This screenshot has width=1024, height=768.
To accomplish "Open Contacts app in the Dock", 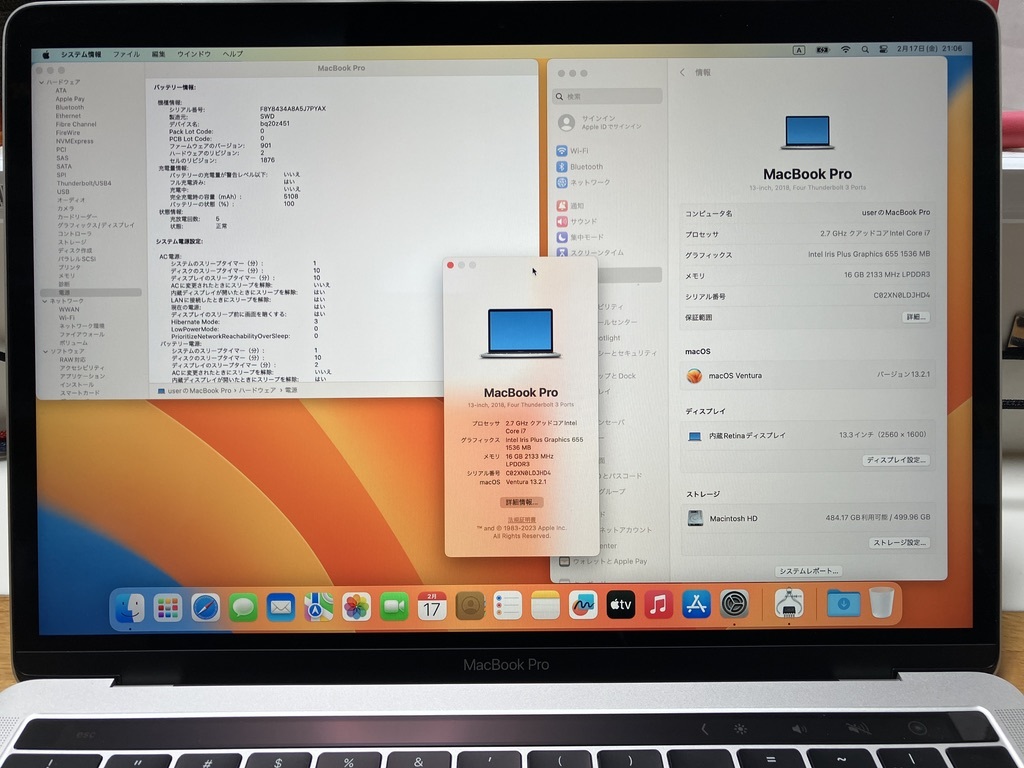I will coord(470,607).
